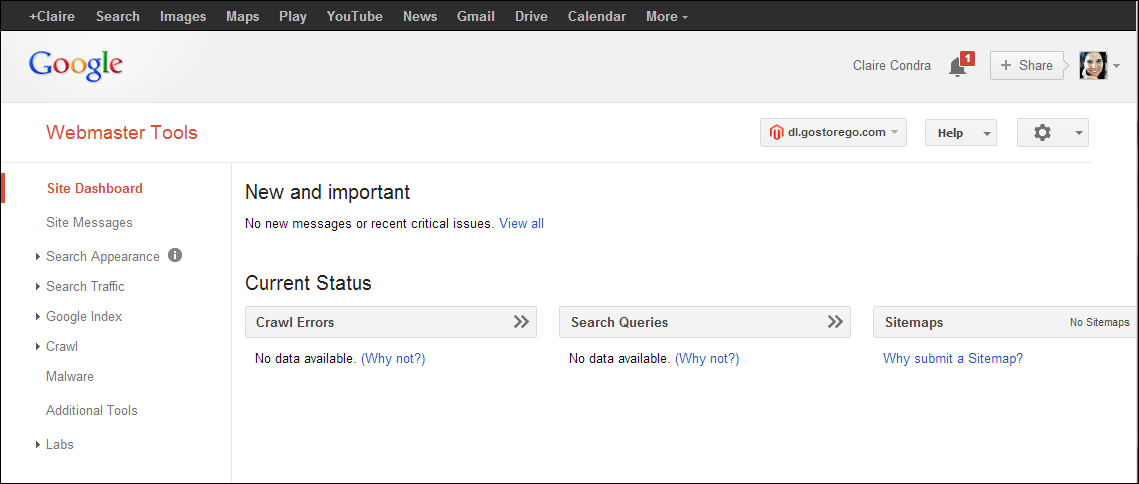Image resolution: width=1139 pixels, height=484 pixels.
Task: Click the No Sitemaps text
Action: 1100,323
